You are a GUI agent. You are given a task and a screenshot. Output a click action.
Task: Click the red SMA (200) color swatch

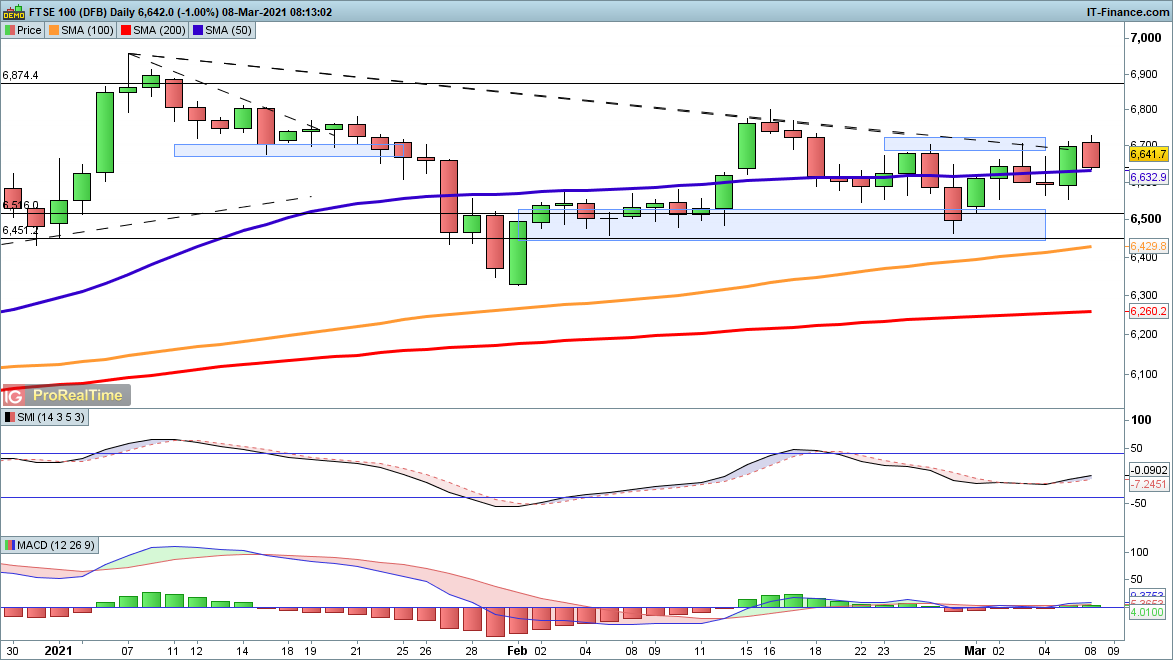click(x=126, y=30)
